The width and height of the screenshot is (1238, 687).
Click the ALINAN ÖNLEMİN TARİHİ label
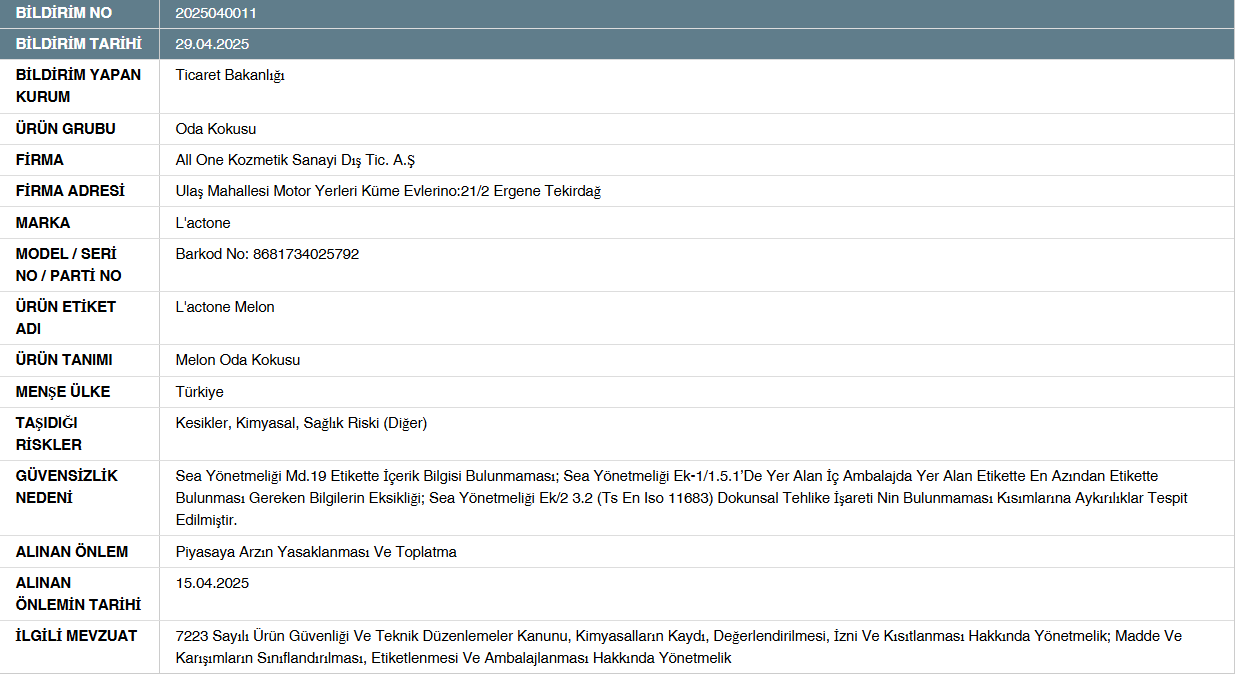coord(78,594)
